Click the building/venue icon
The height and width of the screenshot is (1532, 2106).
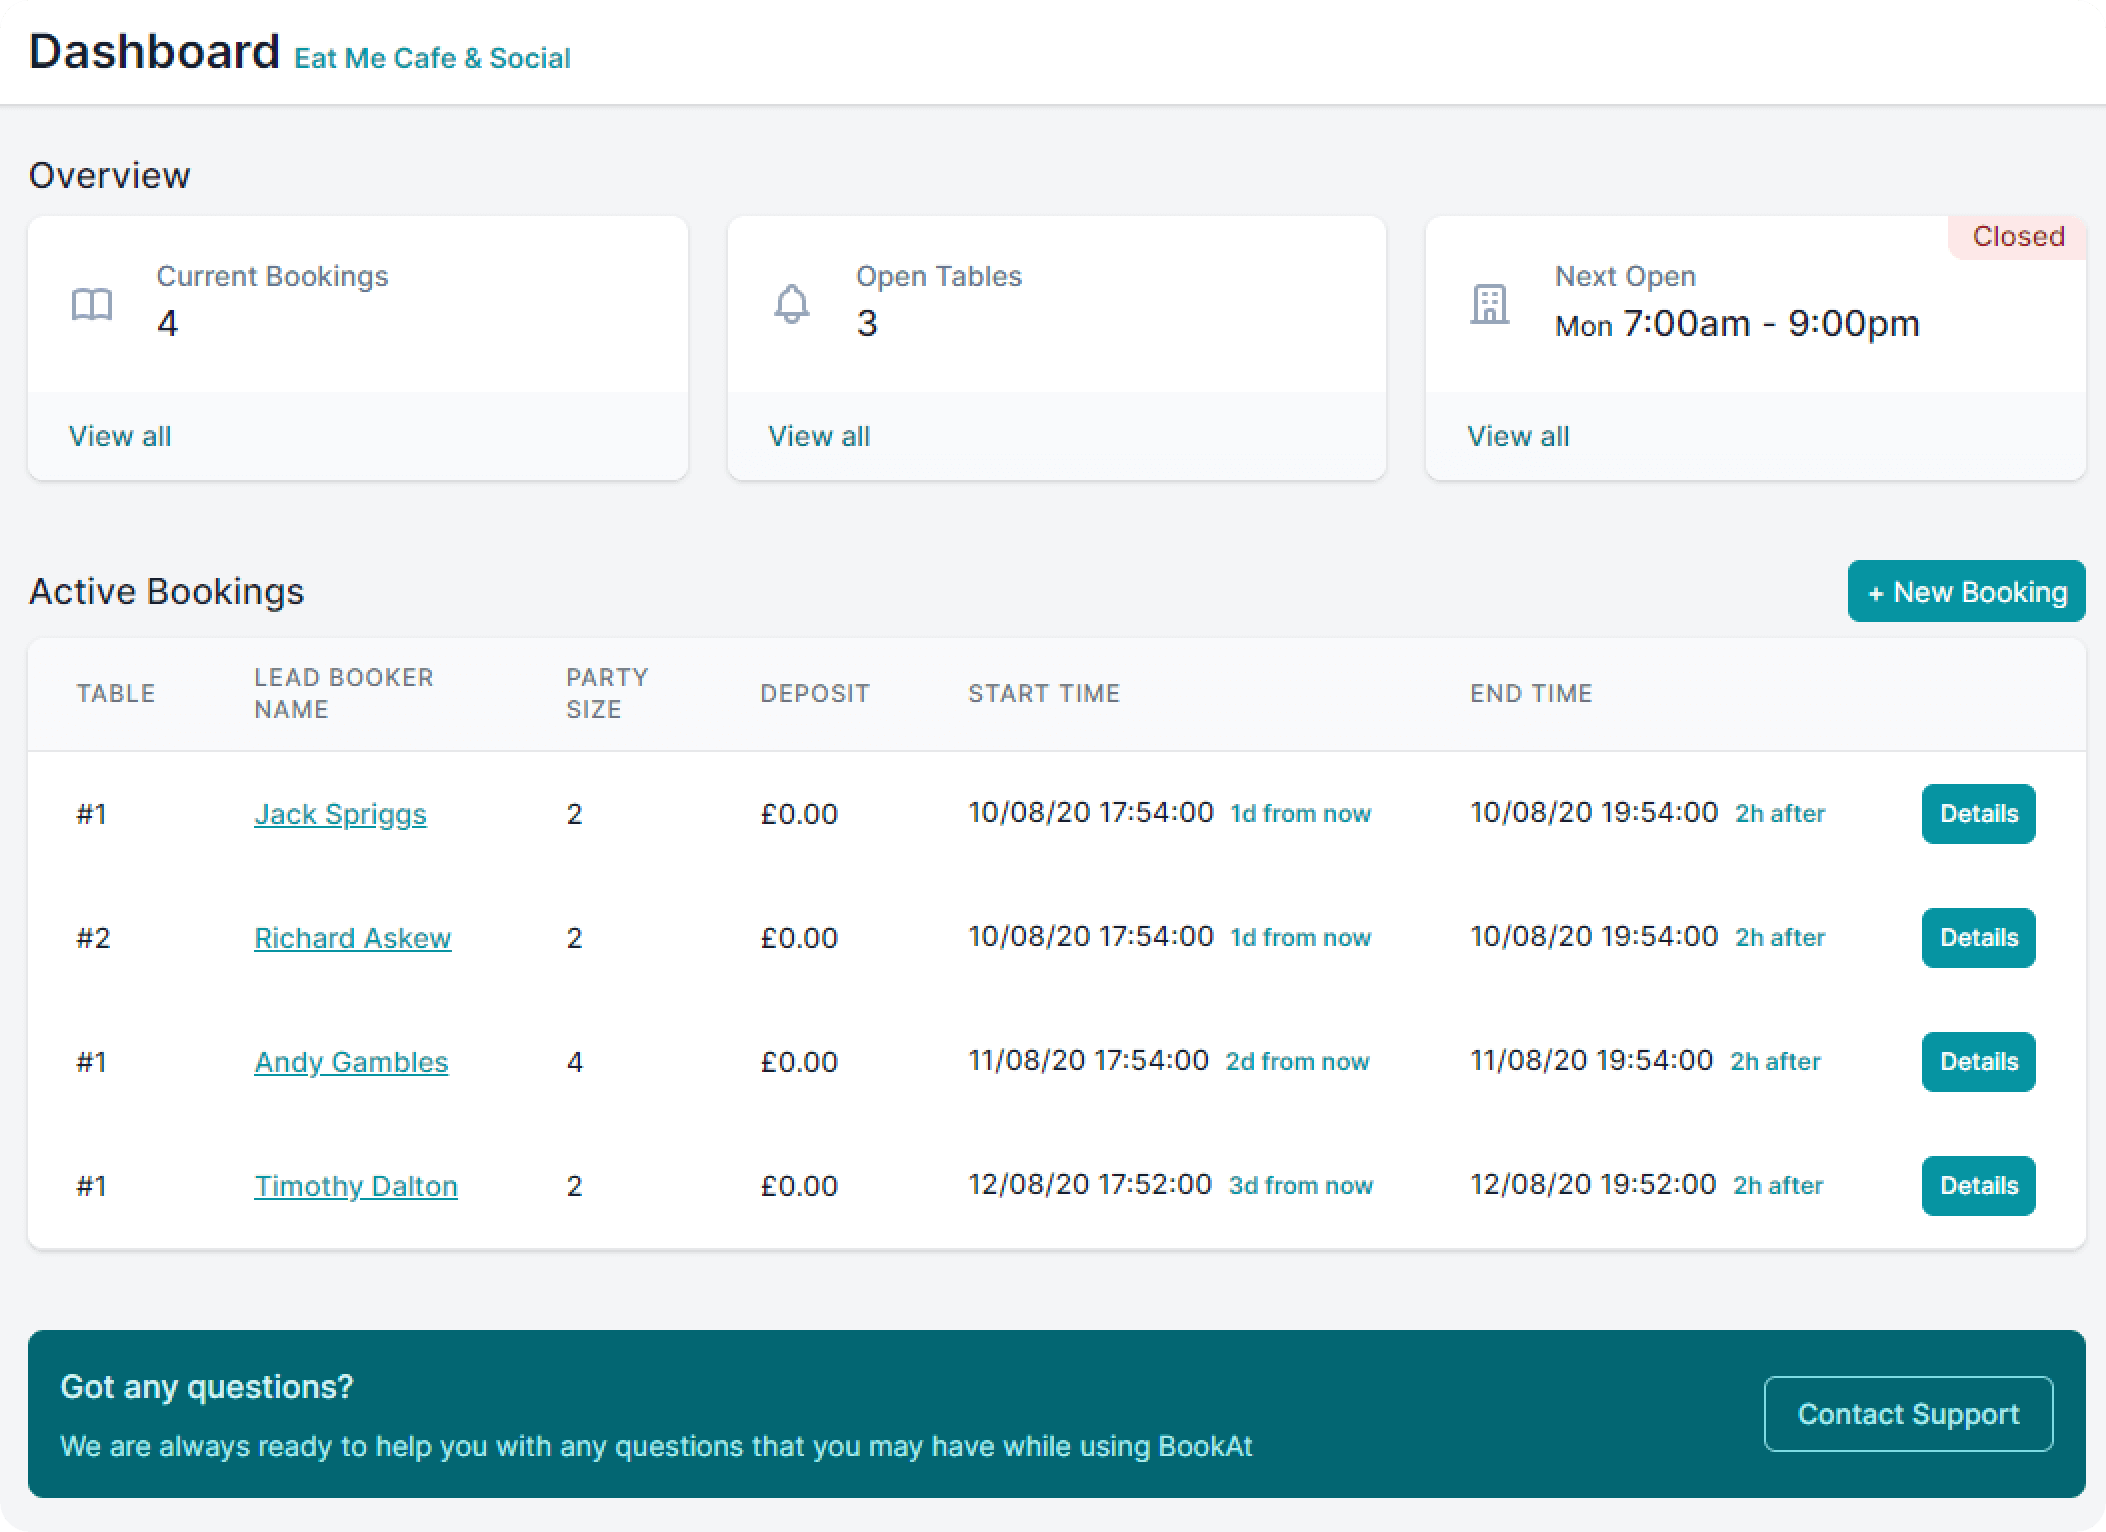[1486, 302]
